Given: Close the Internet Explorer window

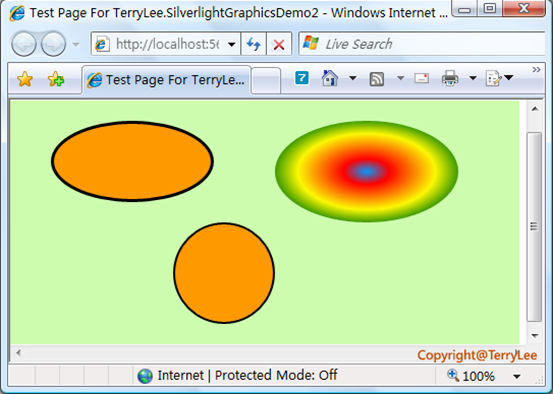Looking at the screenshot, I should coord(524,8).
